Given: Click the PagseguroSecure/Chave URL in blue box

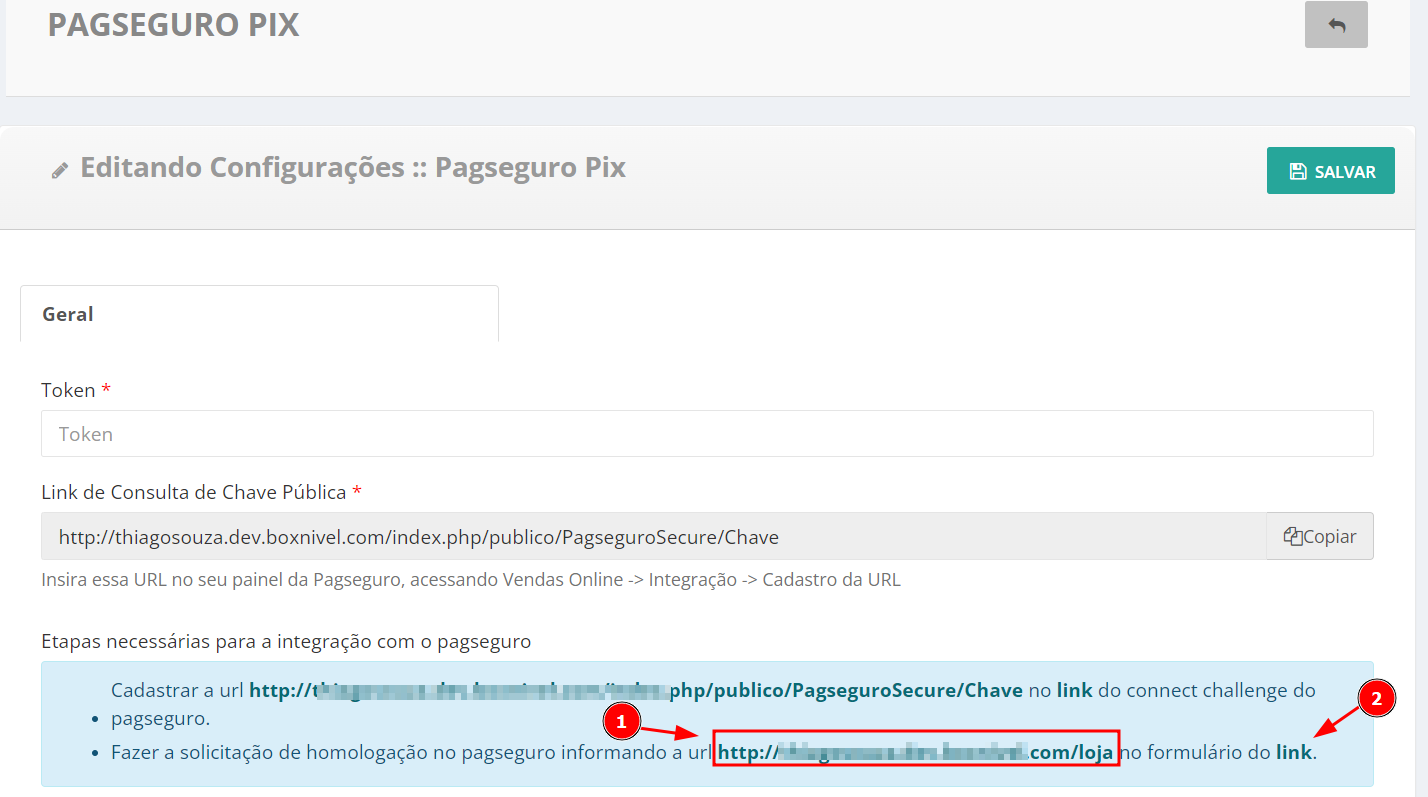Looking at the screenshot, I should click(x=635, y=690).
